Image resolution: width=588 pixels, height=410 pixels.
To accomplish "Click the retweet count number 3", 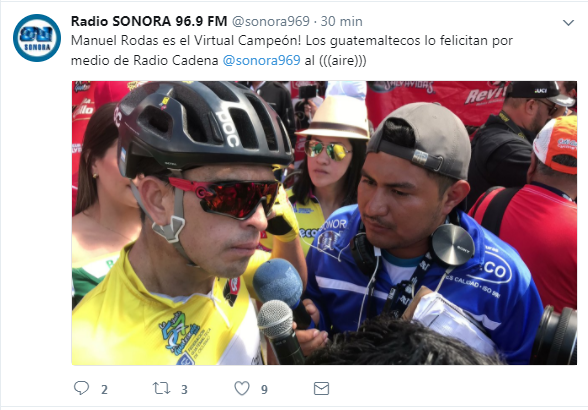I will (x=184, y=390).
